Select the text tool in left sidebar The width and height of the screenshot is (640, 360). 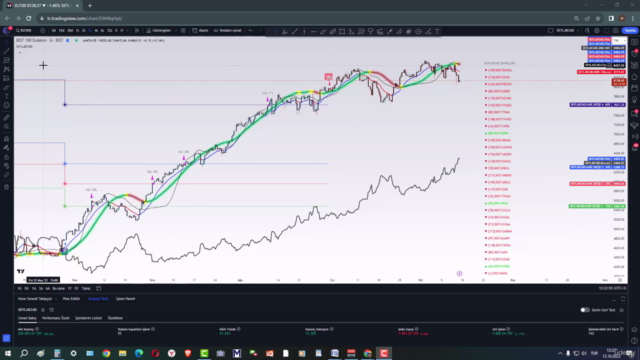tap(6, 96)
